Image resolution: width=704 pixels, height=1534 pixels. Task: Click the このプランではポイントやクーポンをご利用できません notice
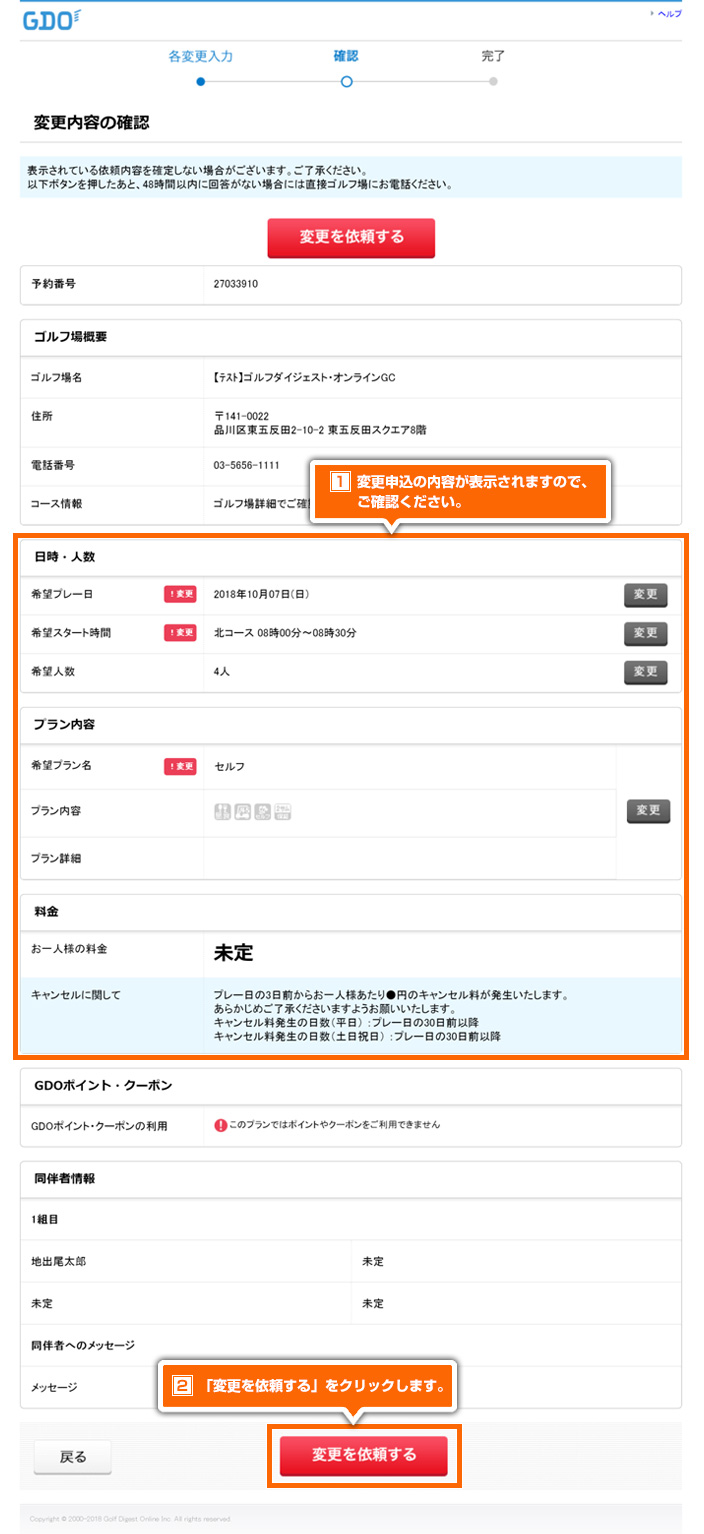tap(335, 1125)
